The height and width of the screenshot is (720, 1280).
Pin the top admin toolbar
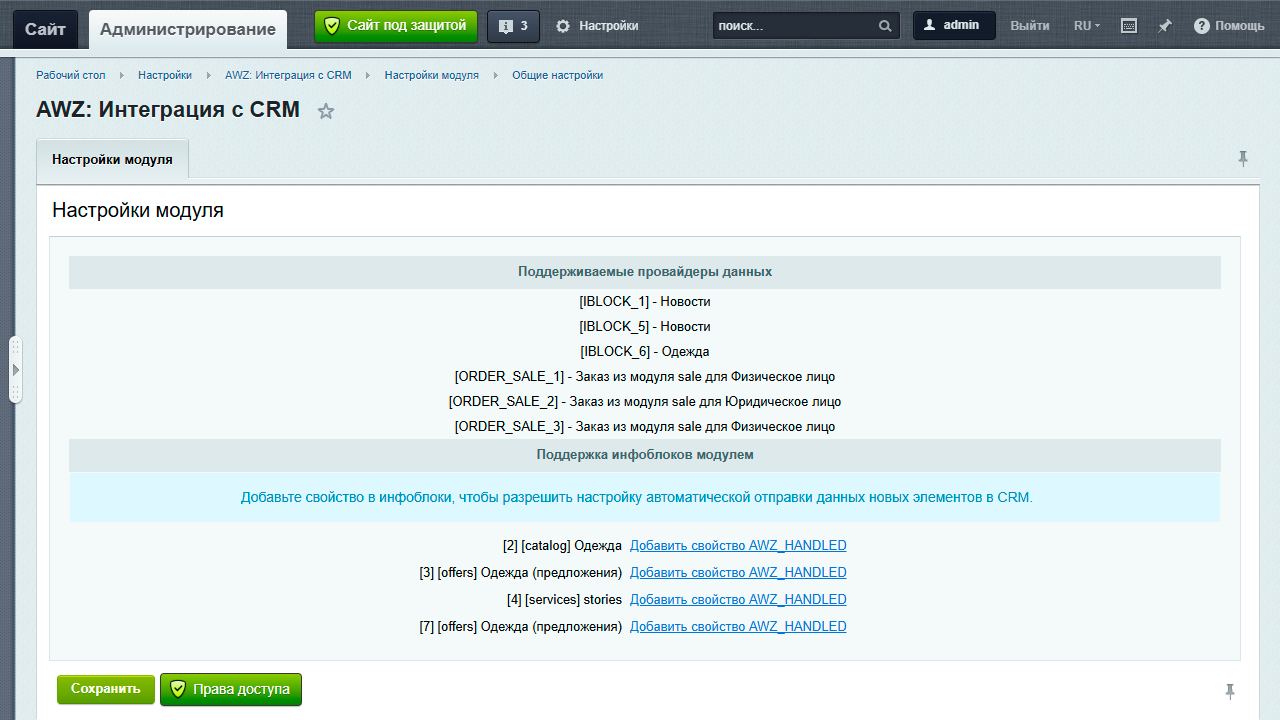pos(1165,26)
